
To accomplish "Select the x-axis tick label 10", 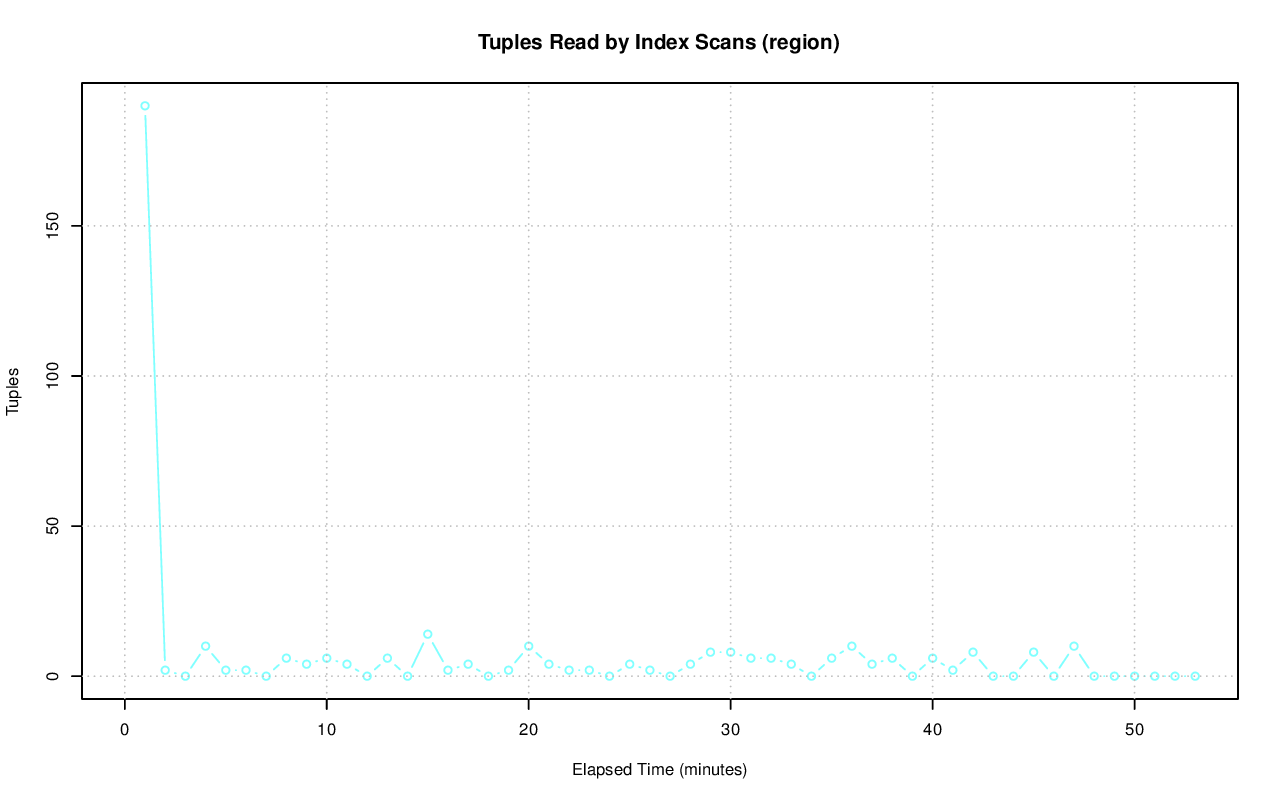I will (326, 729).
